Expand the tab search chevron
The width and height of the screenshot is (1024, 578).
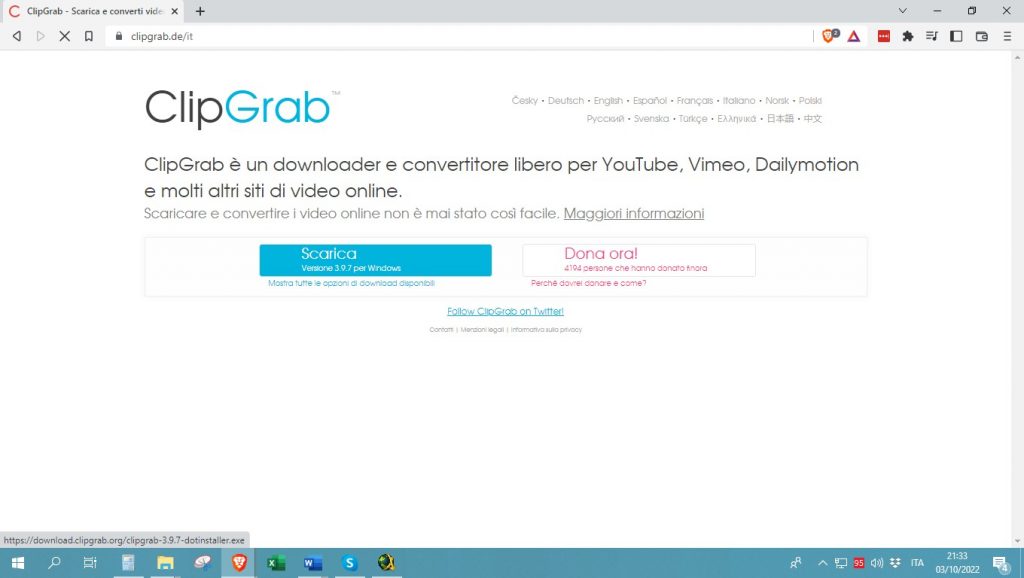tap(902, 11)
